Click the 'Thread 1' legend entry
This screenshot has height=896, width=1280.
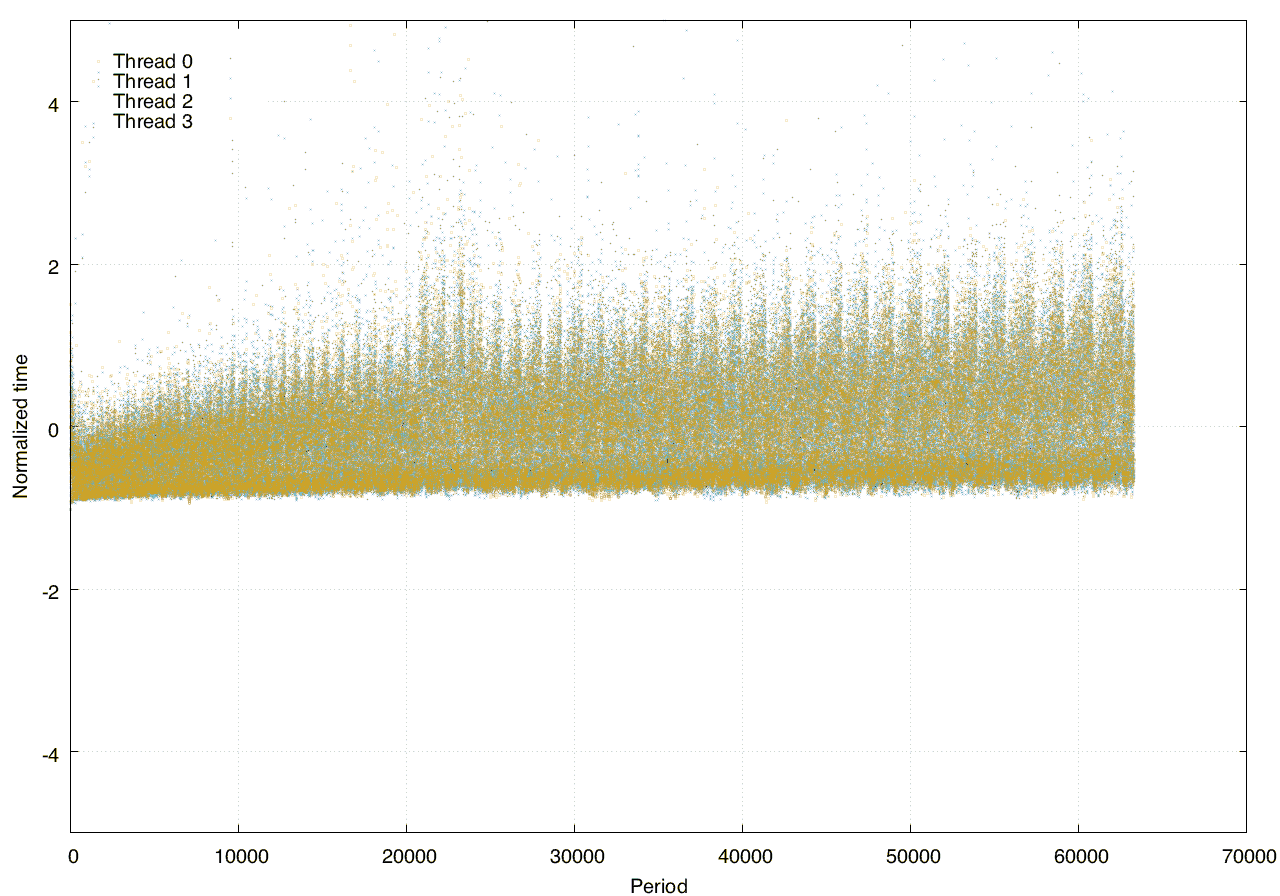click(x=153, y=82)
